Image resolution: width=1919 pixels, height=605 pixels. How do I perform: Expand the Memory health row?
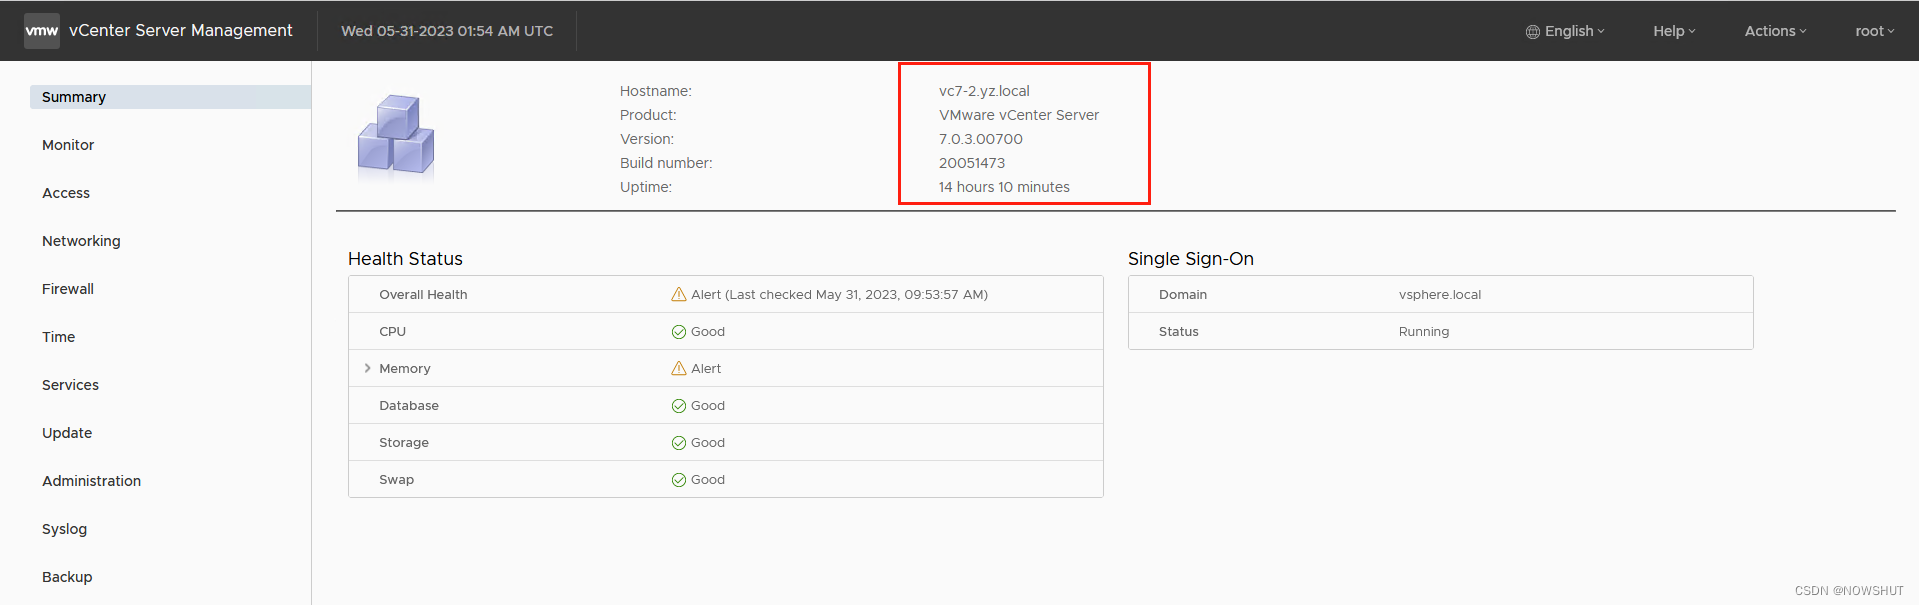[368, 368]
